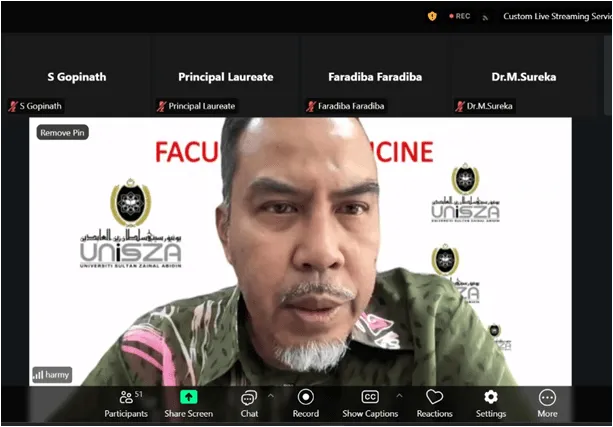Click the encryption shield icon

tap(432, 16)
